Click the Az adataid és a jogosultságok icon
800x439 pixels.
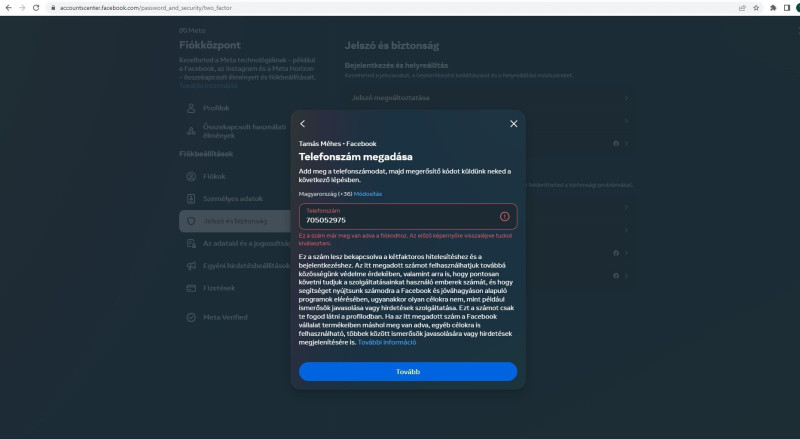191,243
